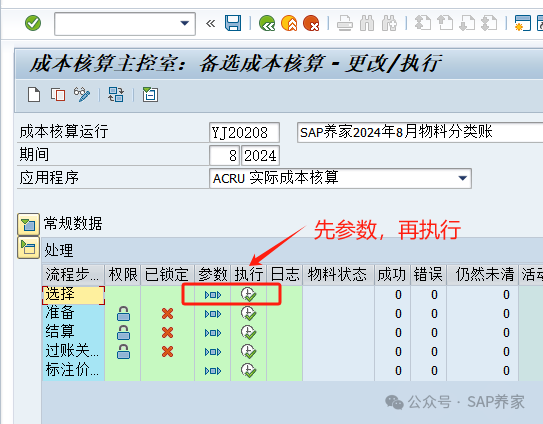The width and height of the screenshot is (543, 424).
Task: Click the Display/Change glasses pencil icon
Action: coord(82,95)
